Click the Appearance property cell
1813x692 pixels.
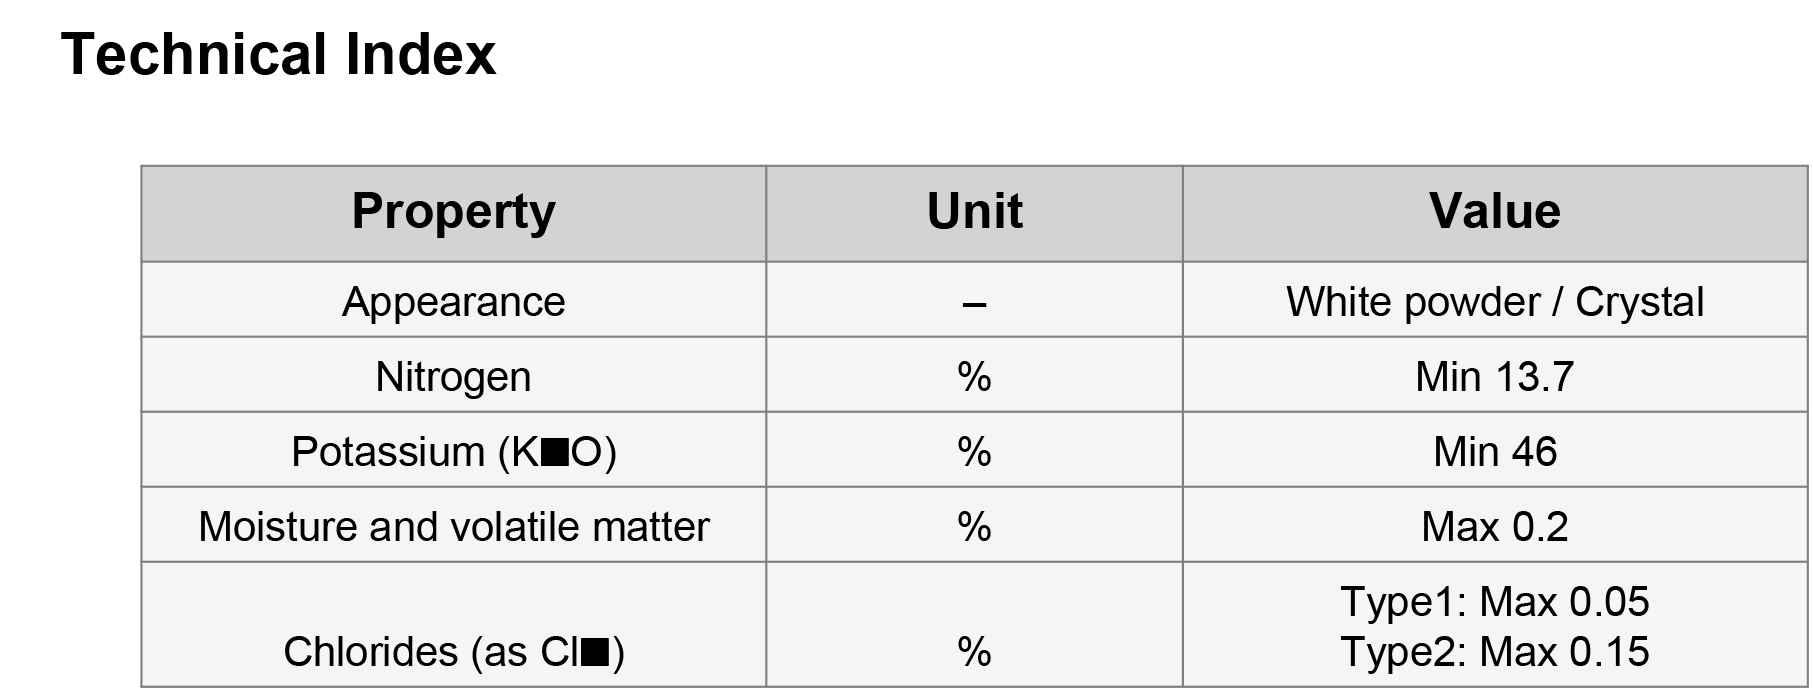click(453, 302)
